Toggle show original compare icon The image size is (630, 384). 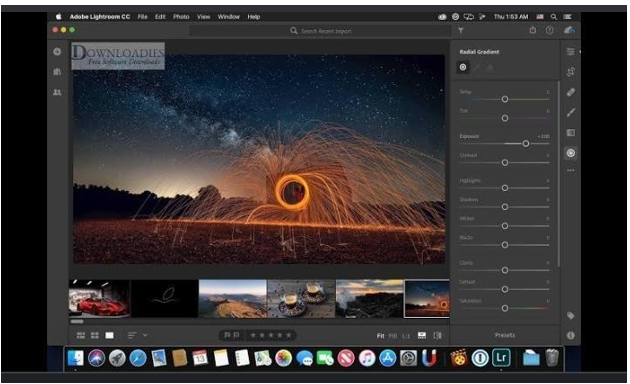click(438, 335)
